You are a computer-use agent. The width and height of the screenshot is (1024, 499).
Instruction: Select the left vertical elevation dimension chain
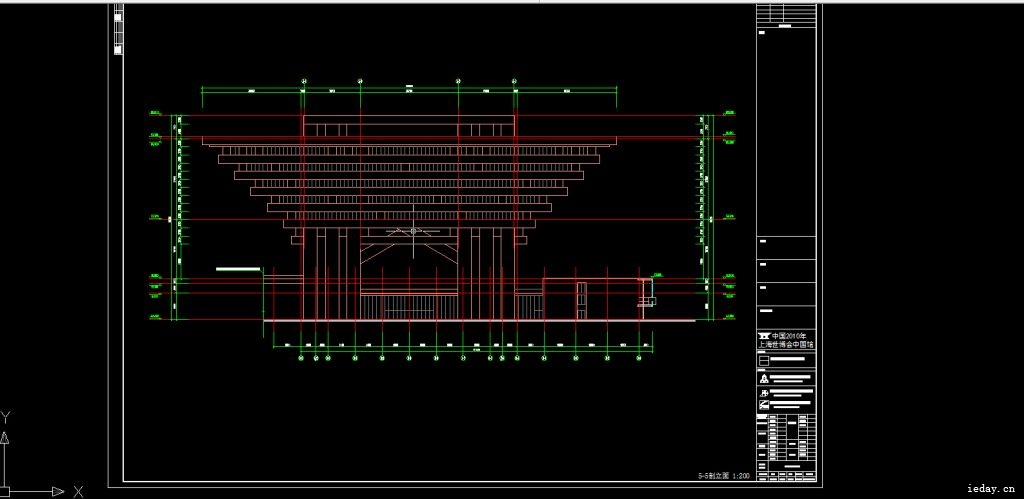click(179, 218)
